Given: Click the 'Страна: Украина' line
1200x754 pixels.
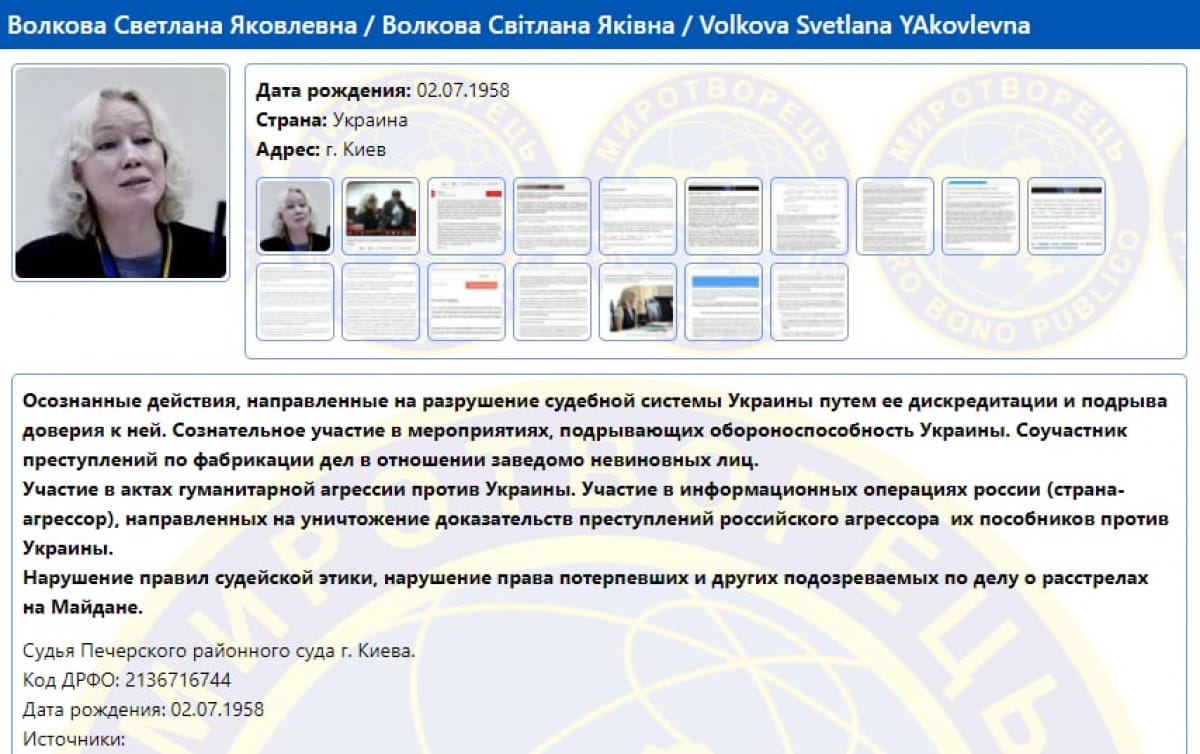Looking at the screenshot, I should tap(332, 120).
